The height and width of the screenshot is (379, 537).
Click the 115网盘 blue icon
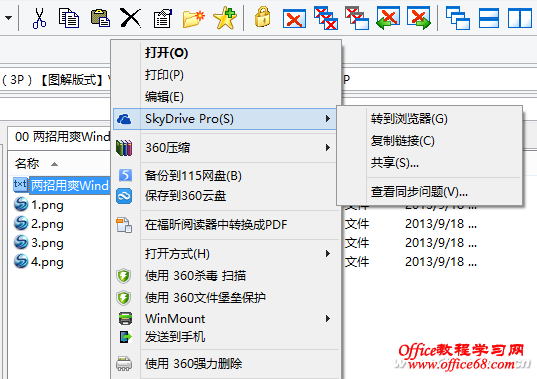(x=125, y=175)
